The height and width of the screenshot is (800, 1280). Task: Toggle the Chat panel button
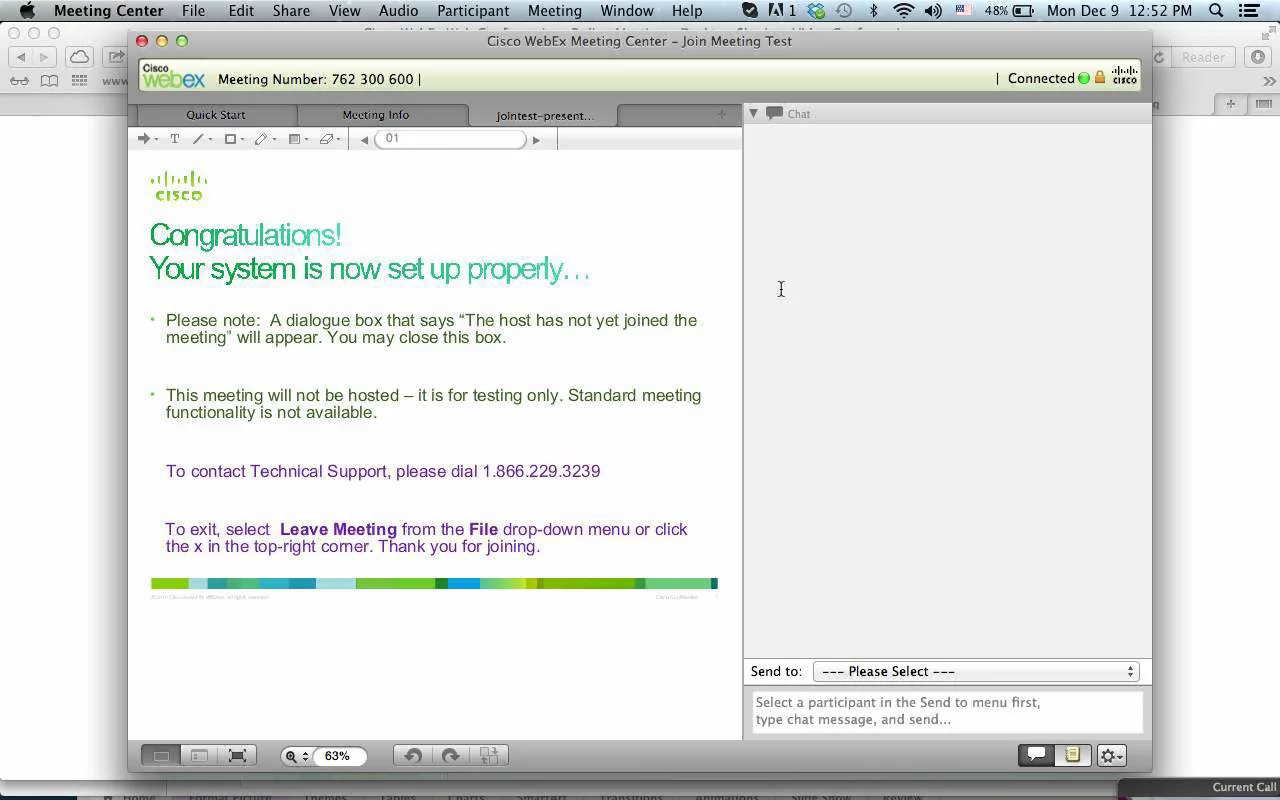(1037, 755)
